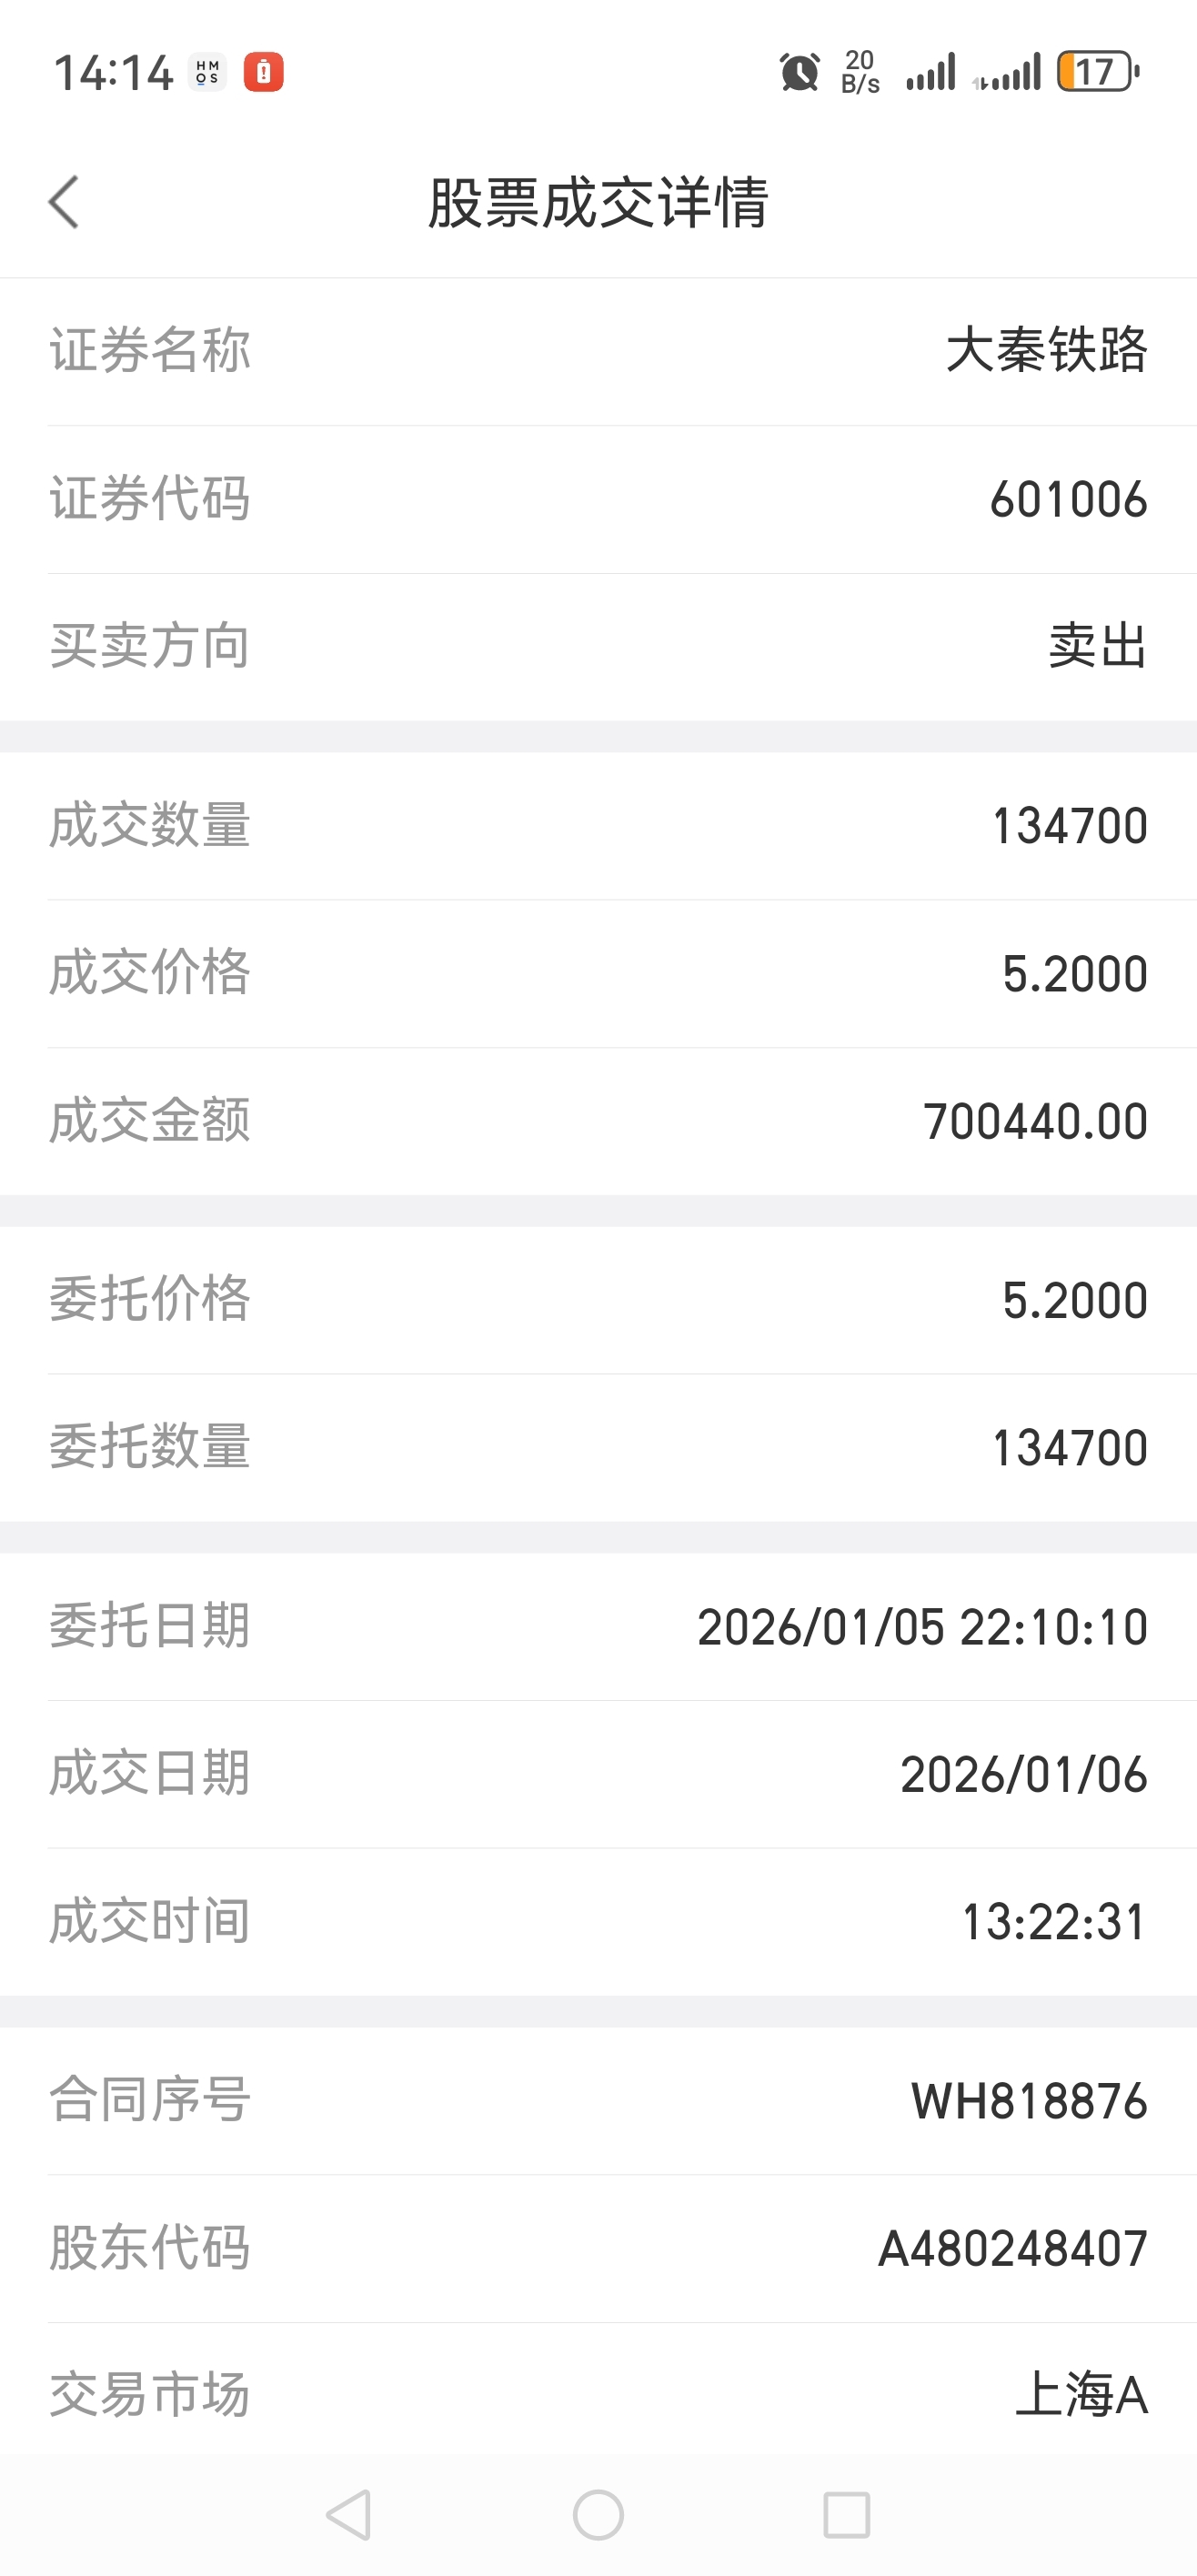The height and width of the screenshot is (2576, 1197).
Task: Tap the 上海A trading market value
Action: point(1081,2396)
